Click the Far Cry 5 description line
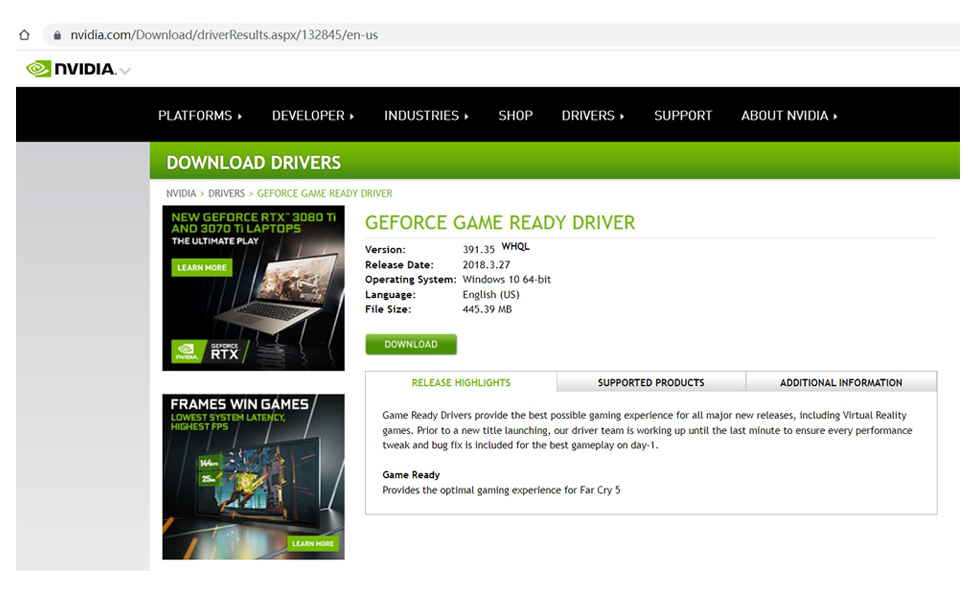This screenshot has width=970, height=600. point(501,490)
